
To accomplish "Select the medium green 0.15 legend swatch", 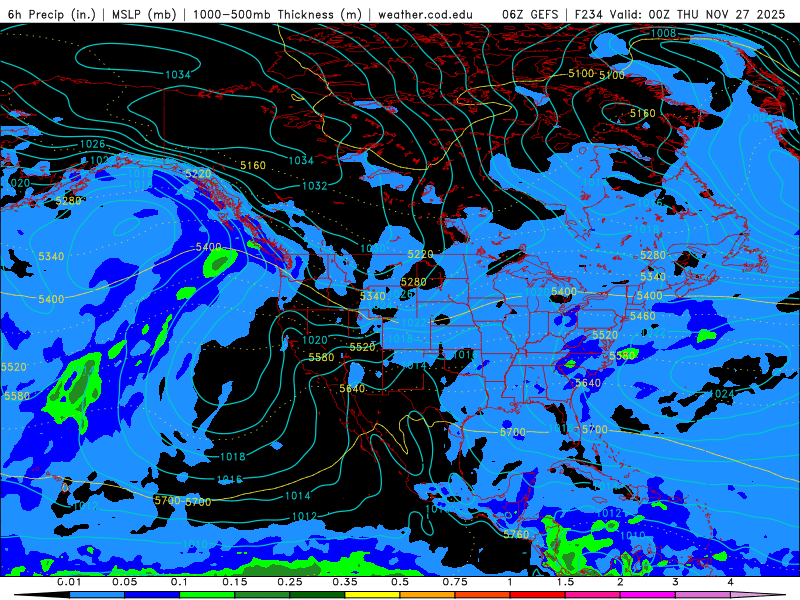I will [262, 595].
